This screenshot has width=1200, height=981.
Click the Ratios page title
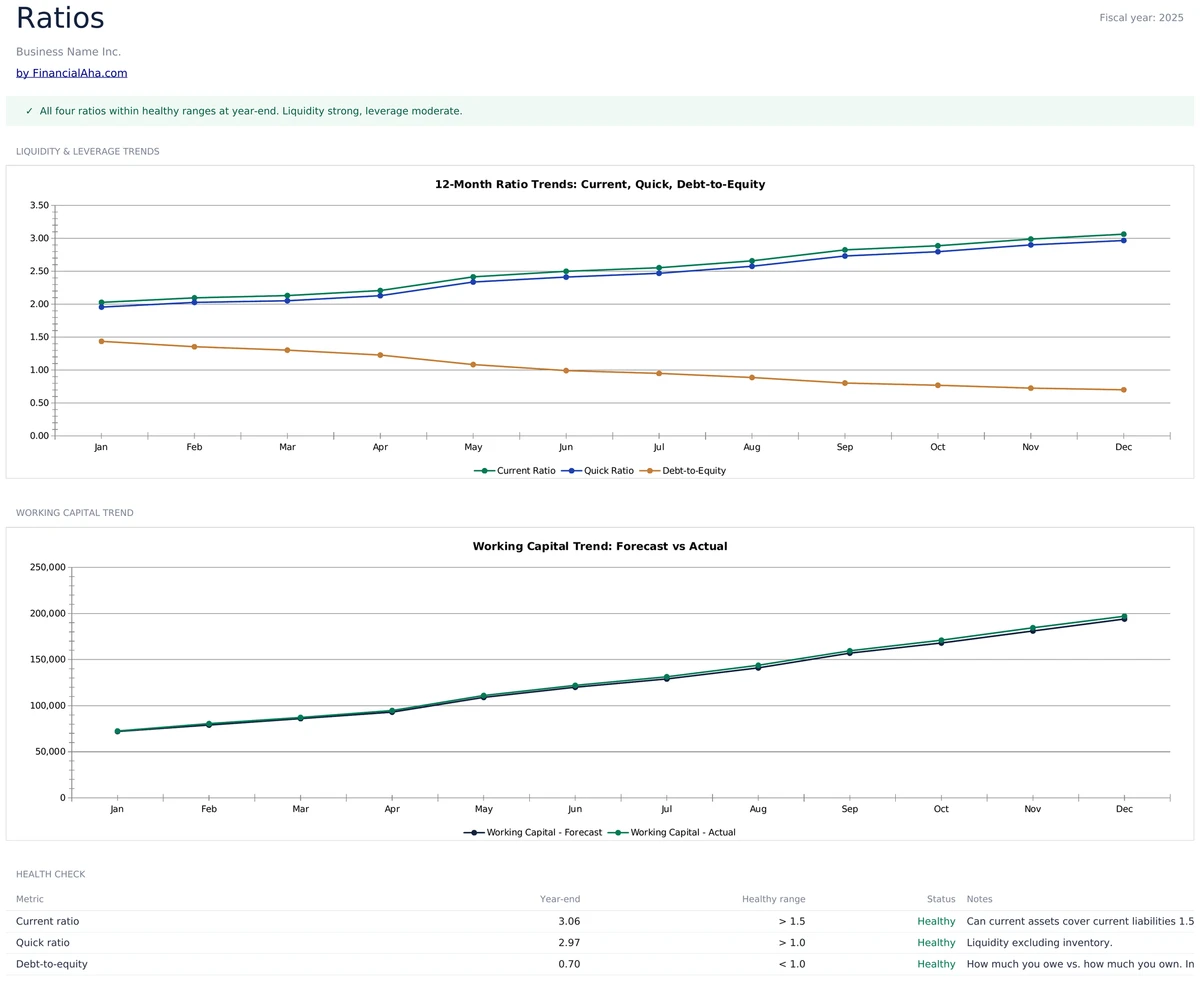point(60,19)
